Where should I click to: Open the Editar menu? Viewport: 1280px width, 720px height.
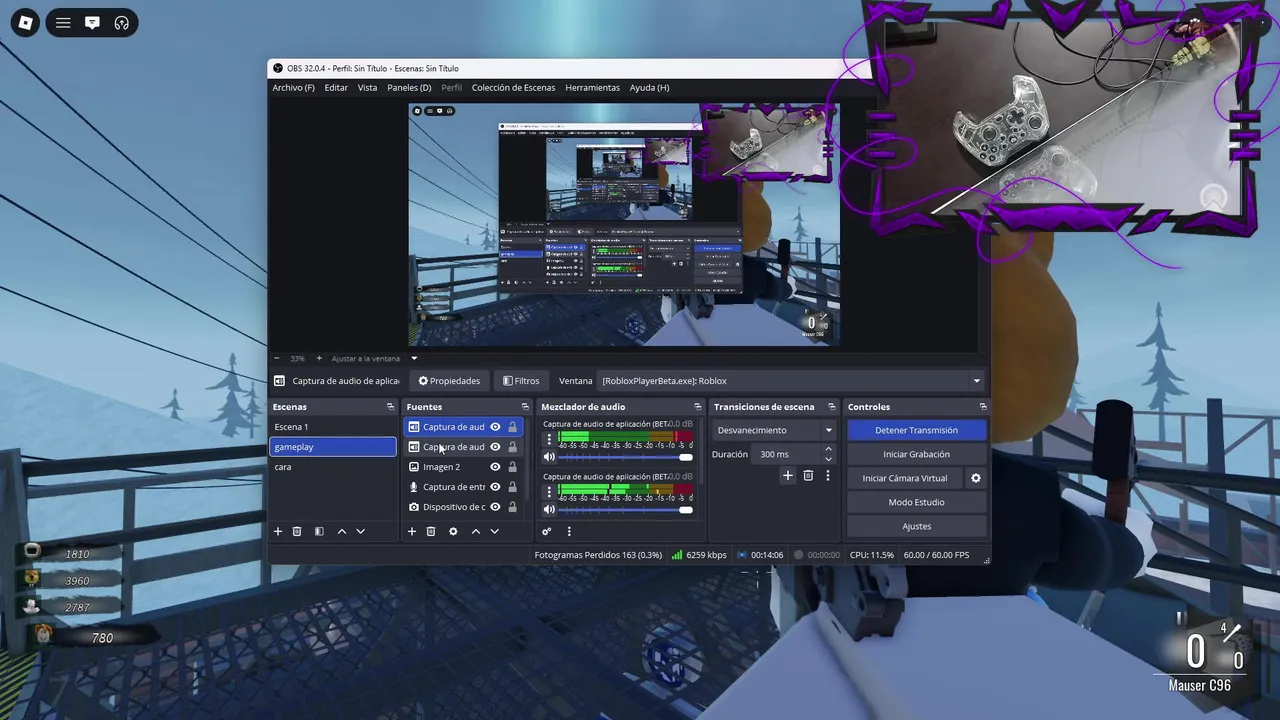coord(336,87)
